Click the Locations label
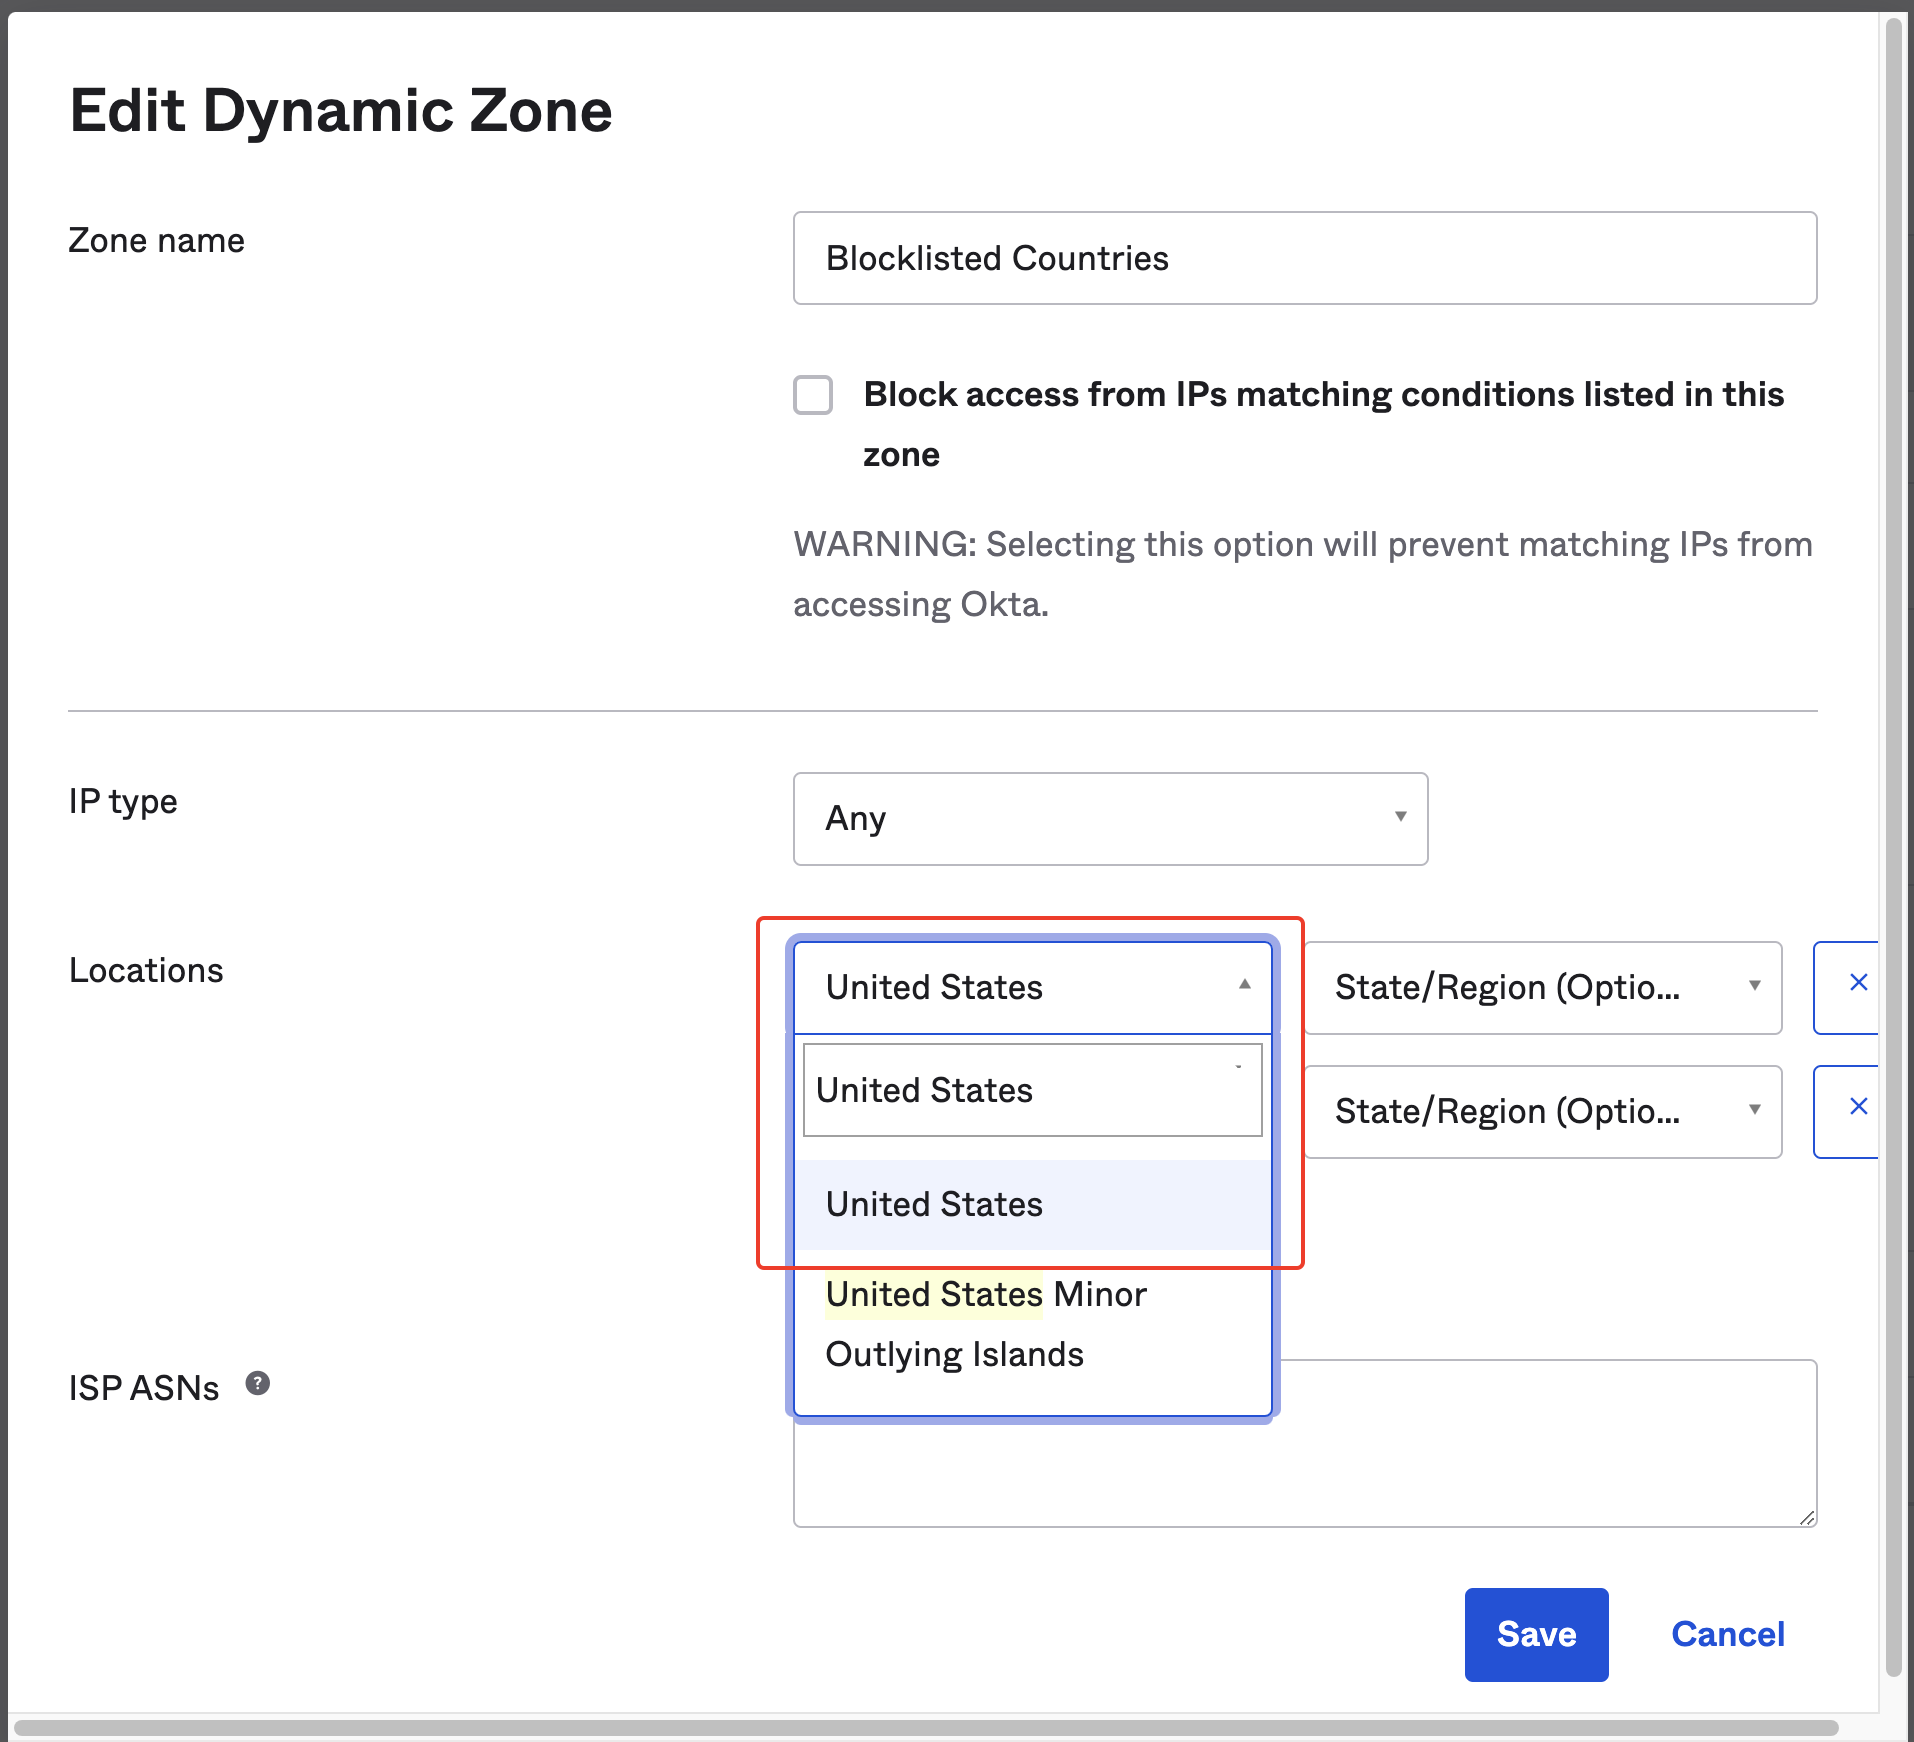The width and height of the screenshot is (1914, 1742). [146, 971]
